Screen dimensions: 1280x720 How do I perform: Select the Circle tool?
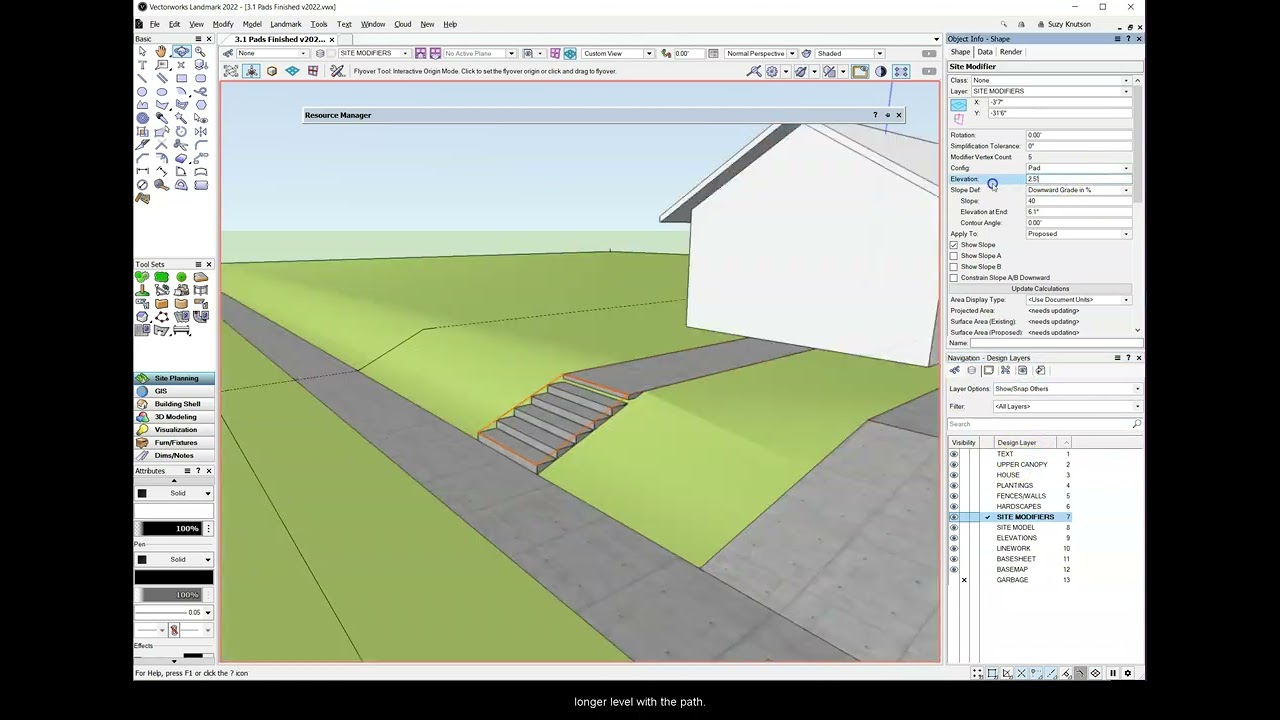point(142,91)
